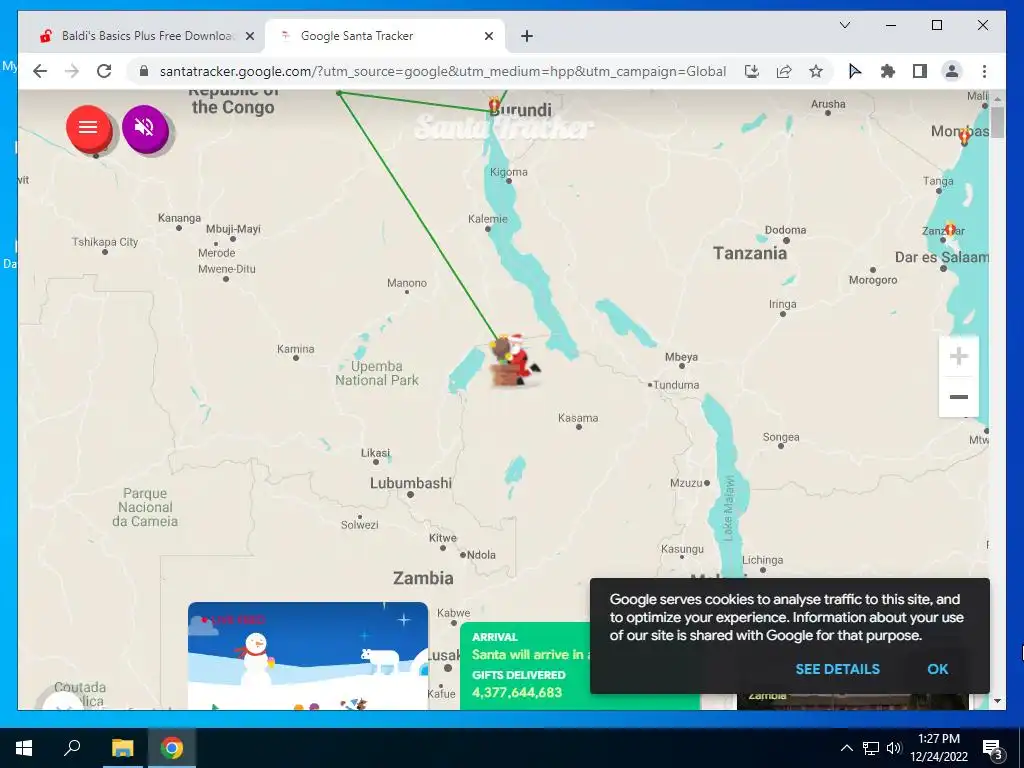
Task: Open the snowman live feed card
Action: pos(308,655)
